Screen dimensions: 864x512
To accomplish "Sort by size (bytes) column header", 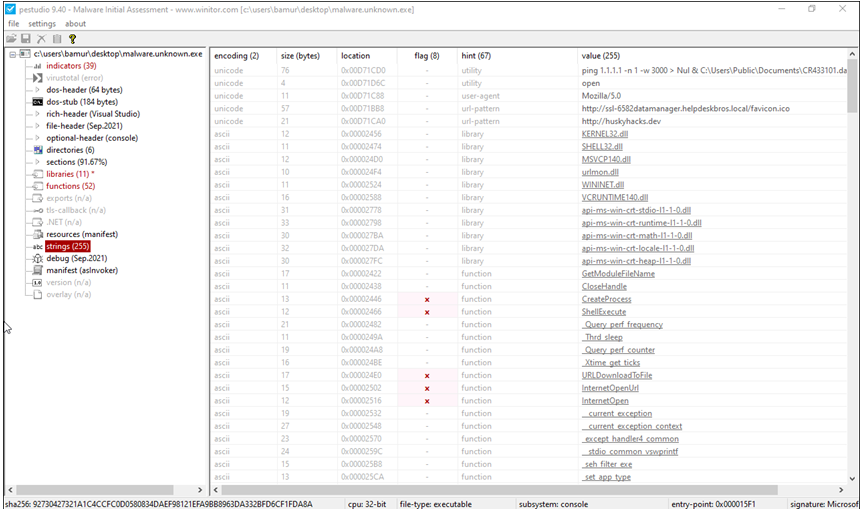I will pos(300,56).
